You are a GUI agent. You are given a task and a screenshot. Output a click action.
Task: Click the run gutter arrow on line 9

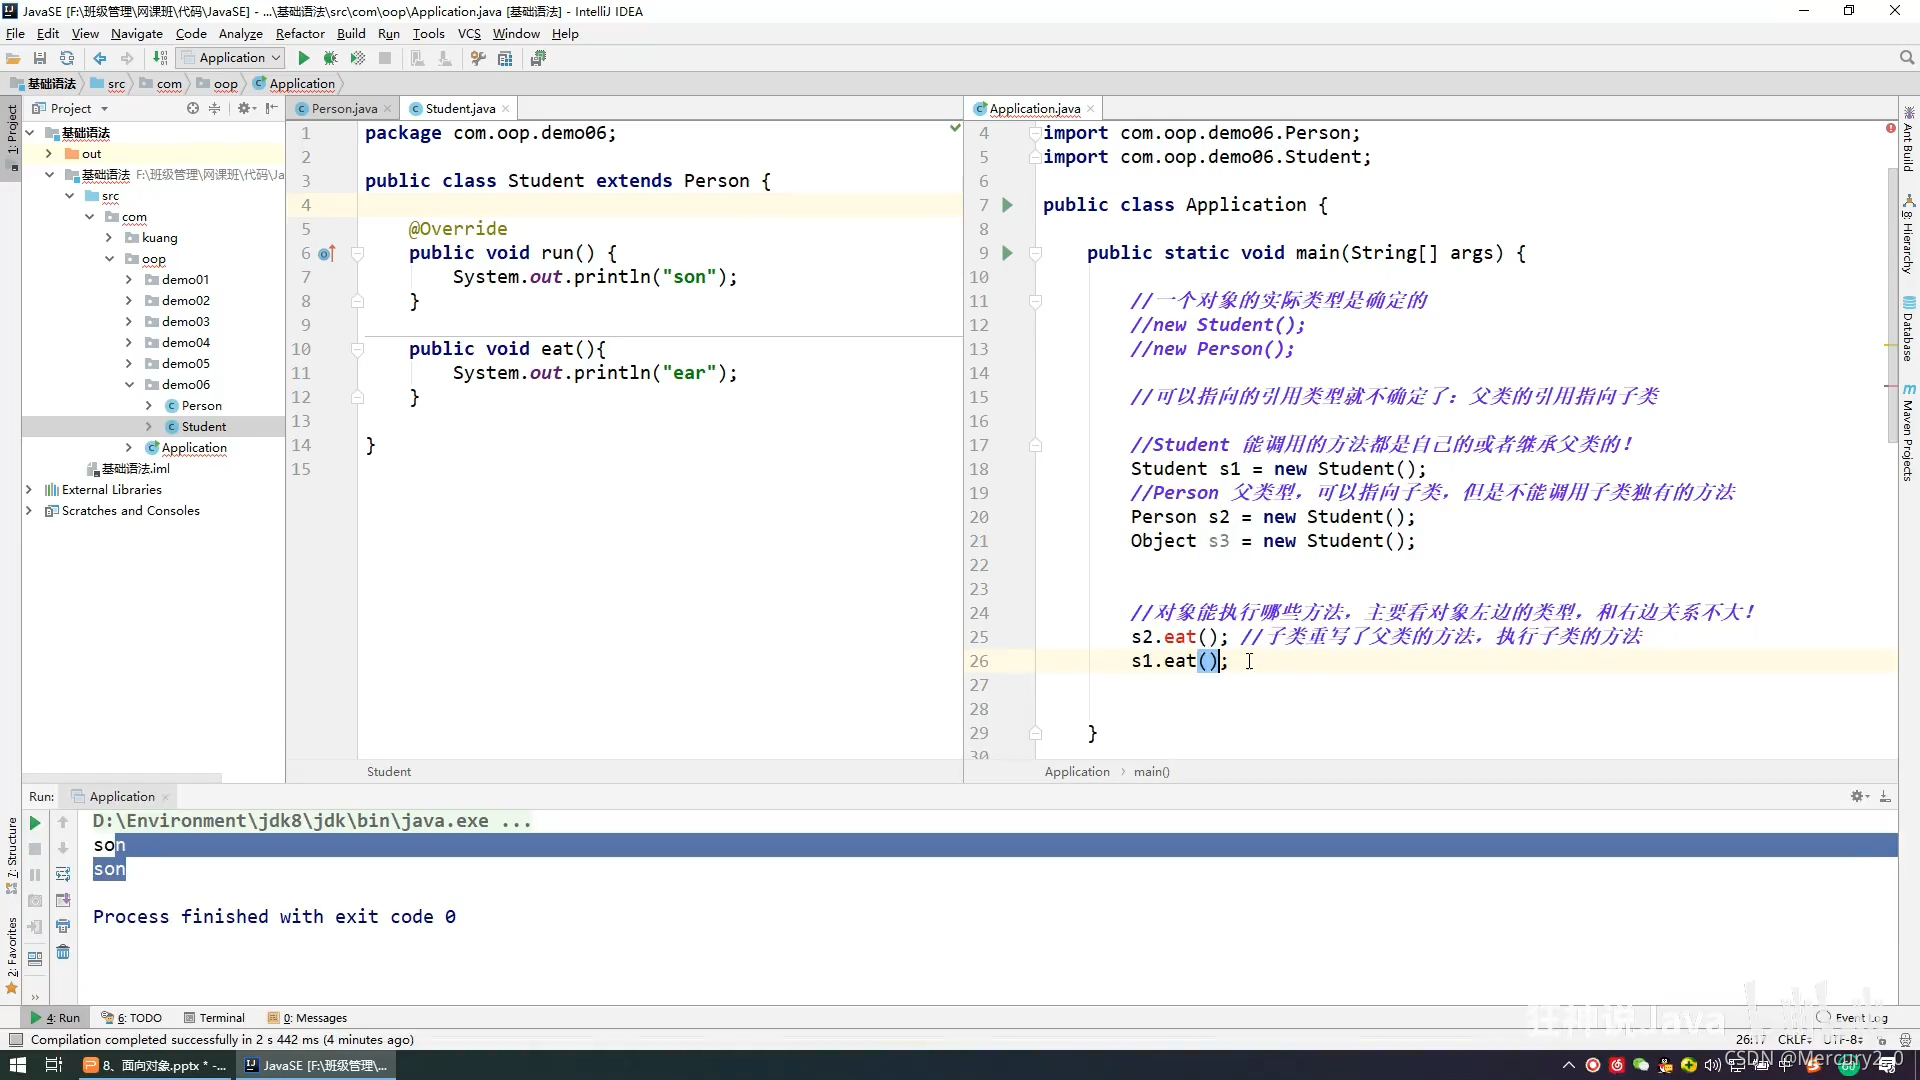pos(1007,253)
